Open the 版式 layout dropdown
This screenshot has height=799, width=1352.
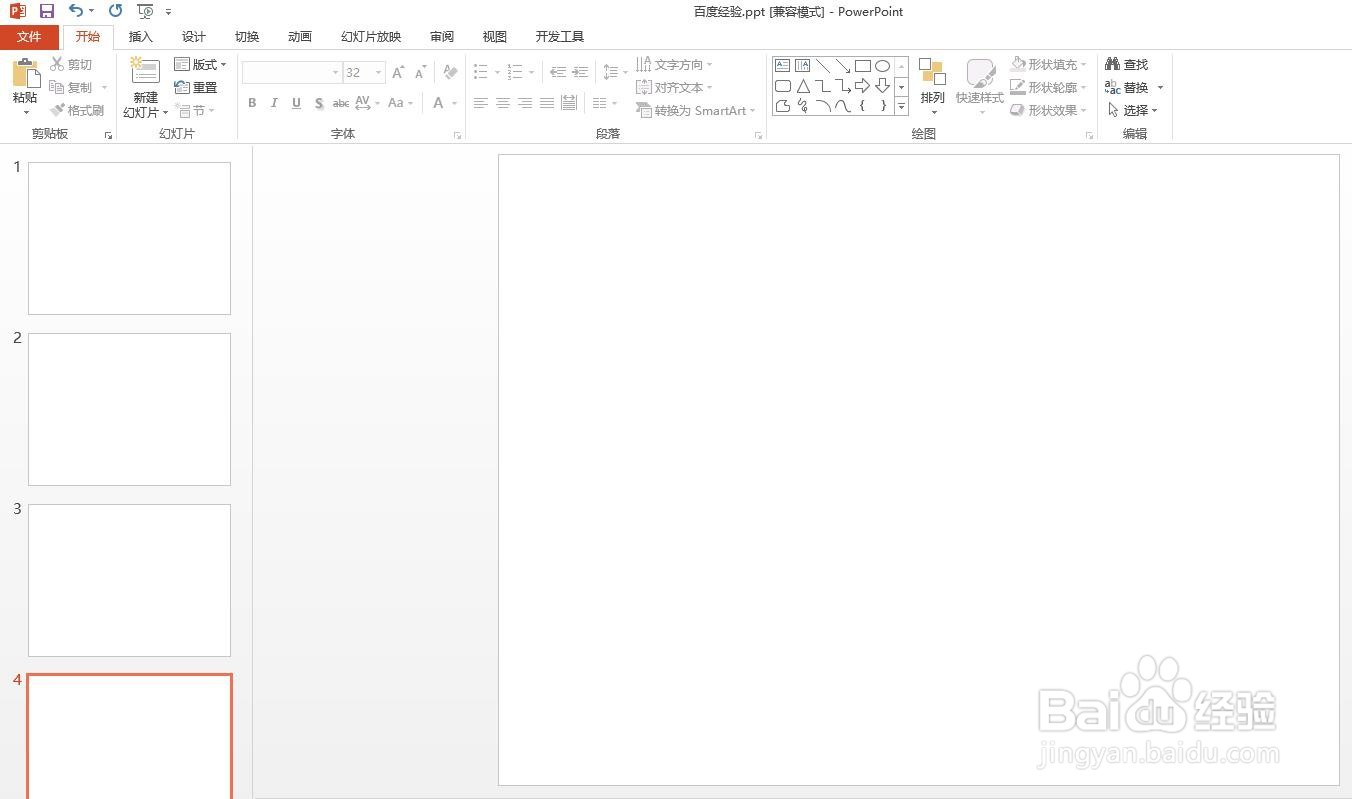pyautogui.click(x=201, y=64)
